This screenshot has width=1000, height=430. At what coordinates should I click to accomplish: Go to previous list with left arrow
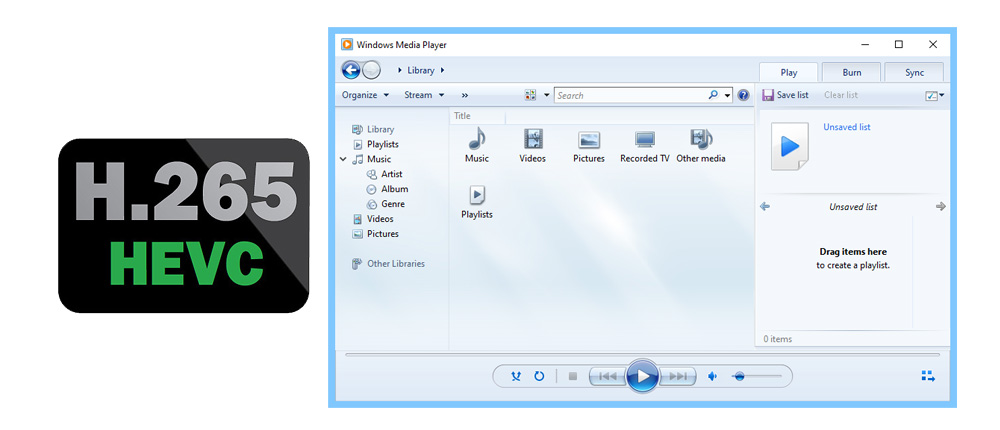point(765,206)
